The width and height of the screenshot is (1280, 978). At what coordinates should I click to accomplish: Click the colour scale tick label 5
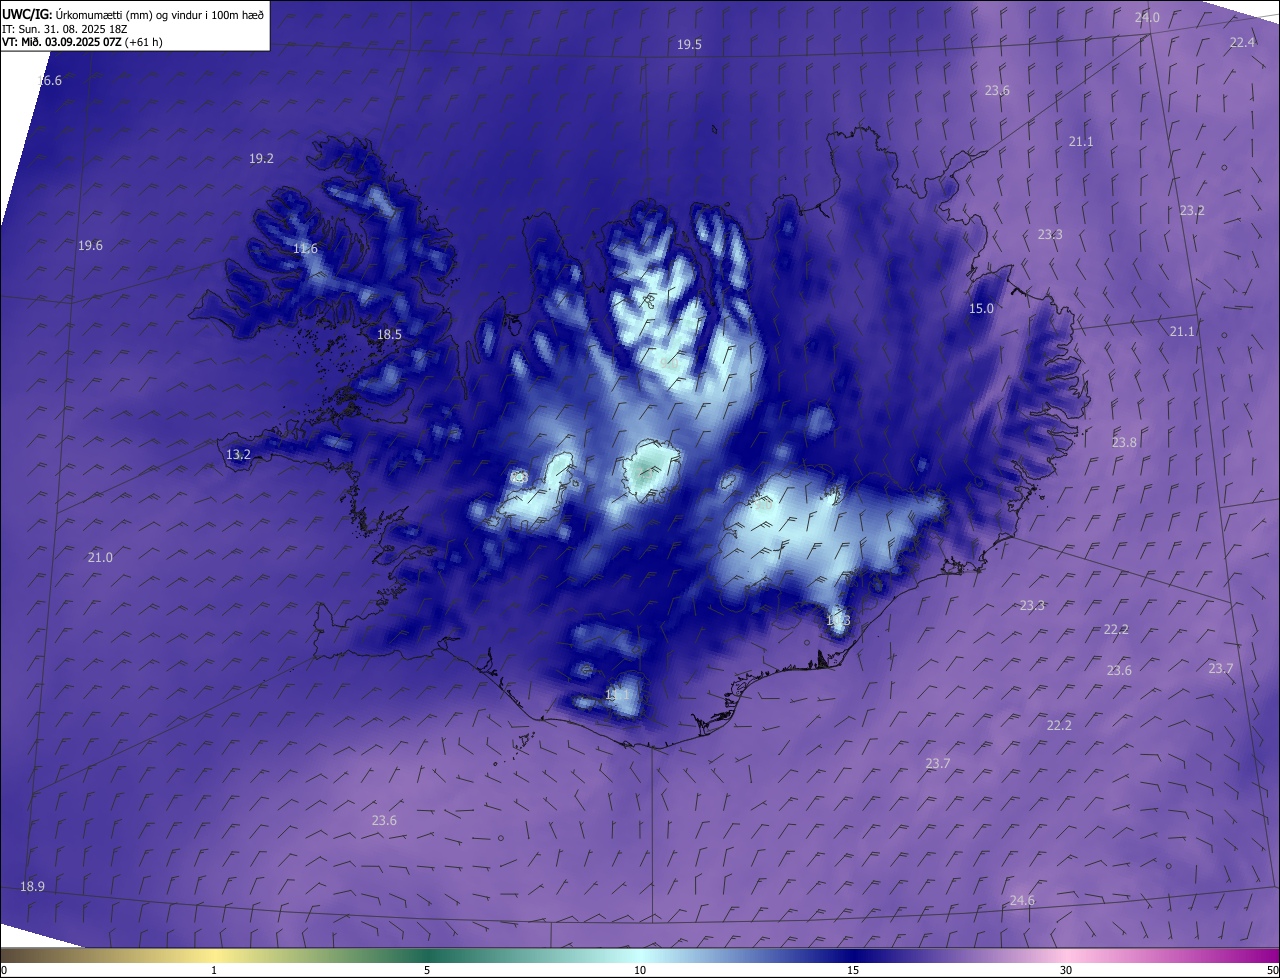point(427,970)
